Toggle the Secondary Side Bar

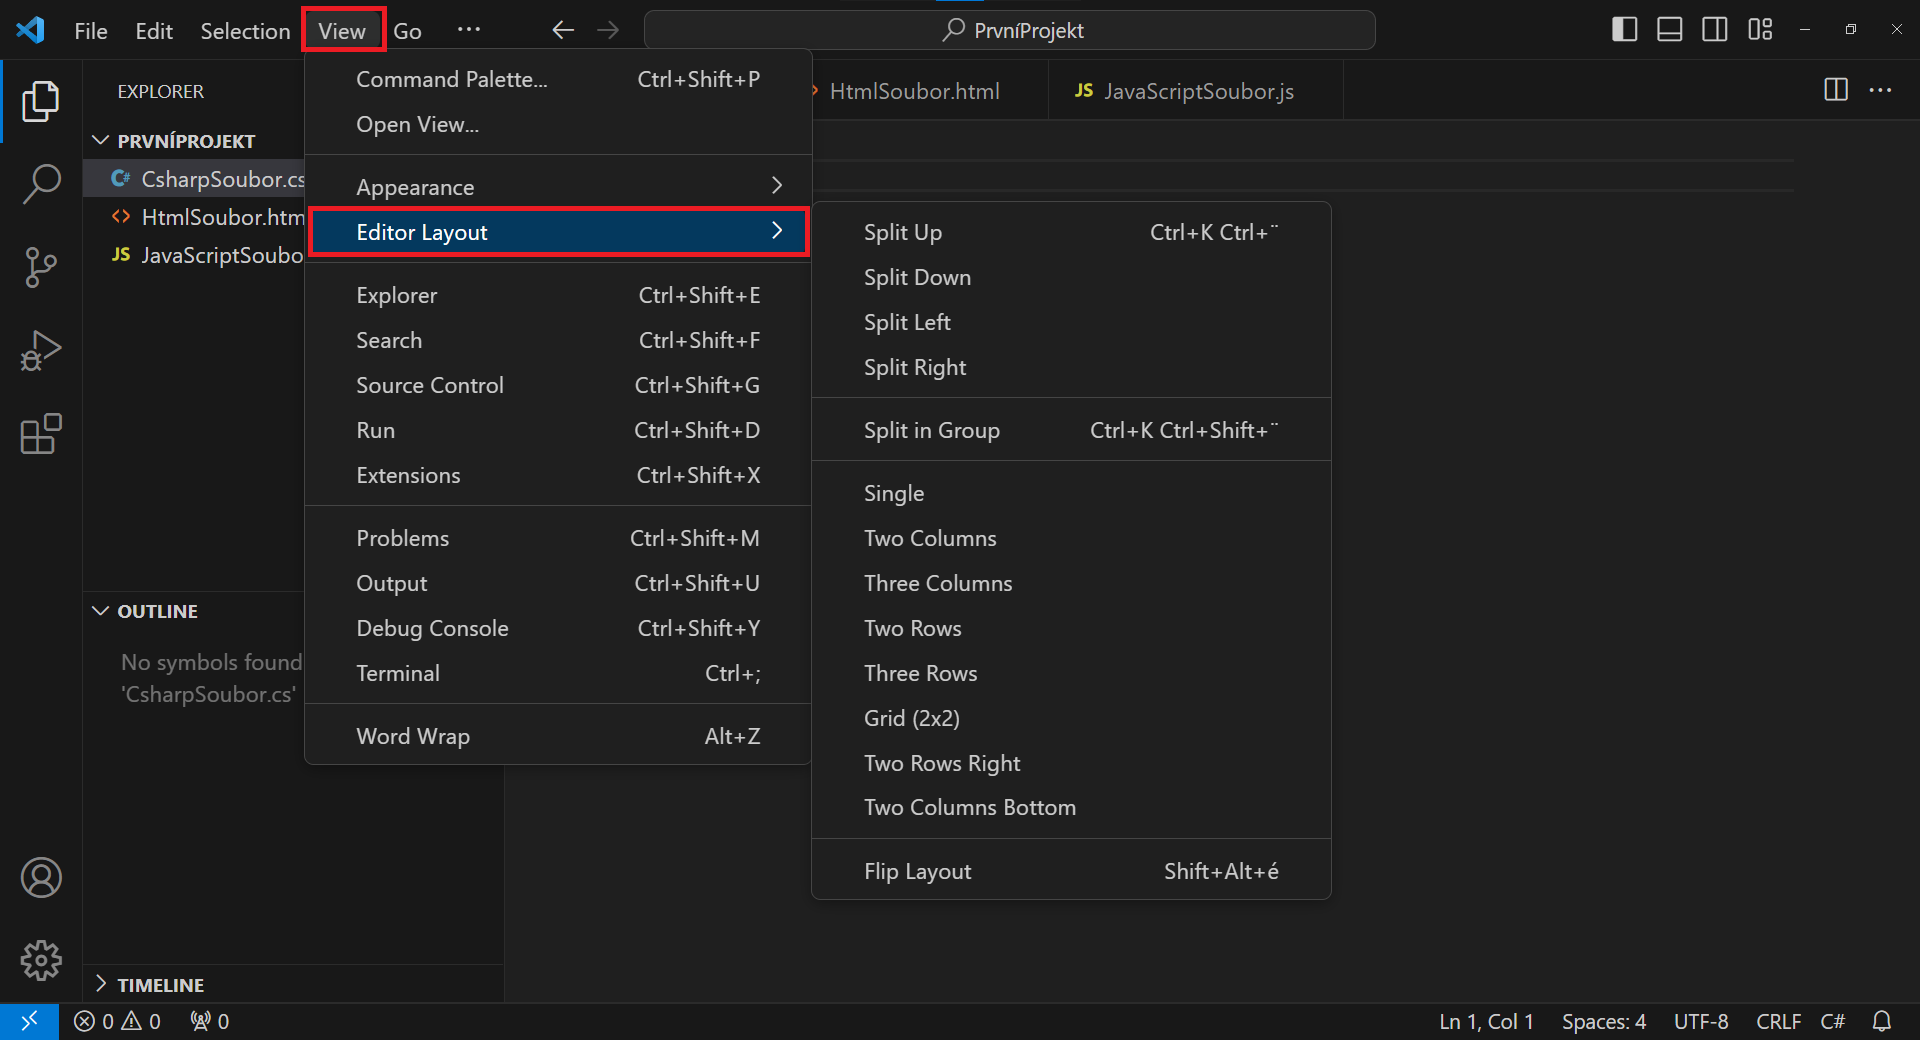coord(1714,29)
